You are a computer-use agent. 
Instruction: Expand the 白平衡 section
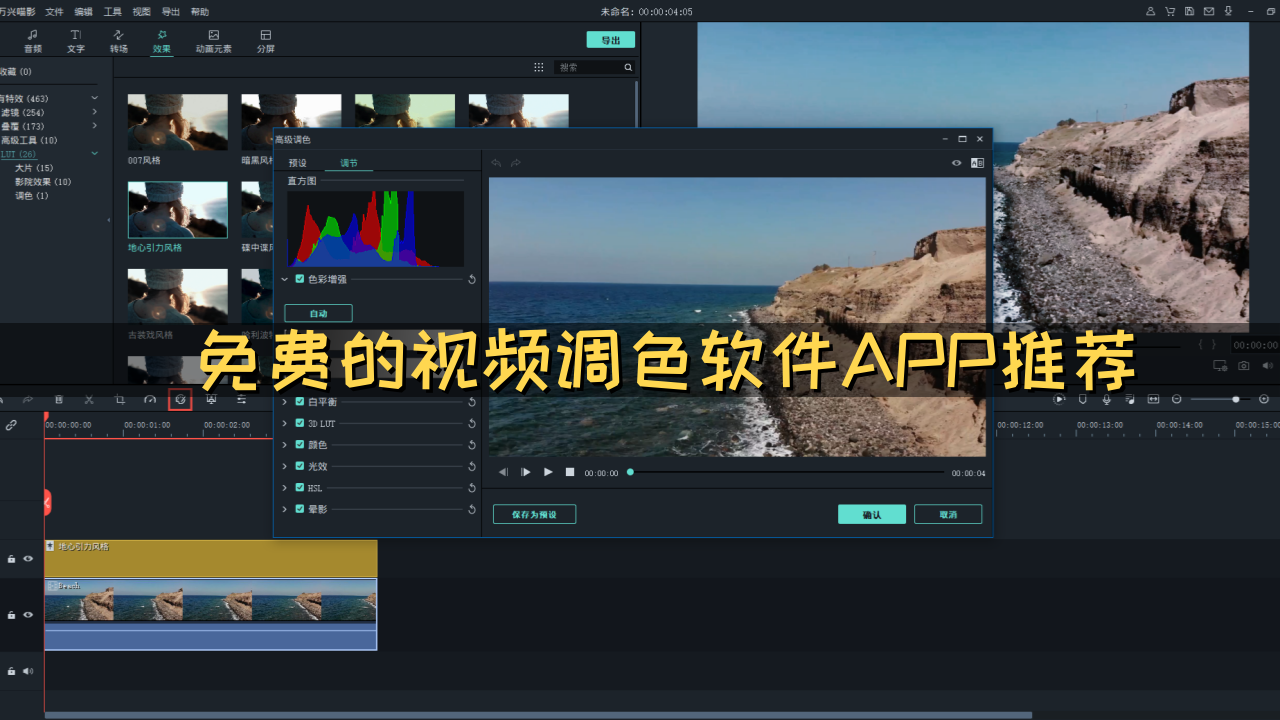(x=285, y=401)
